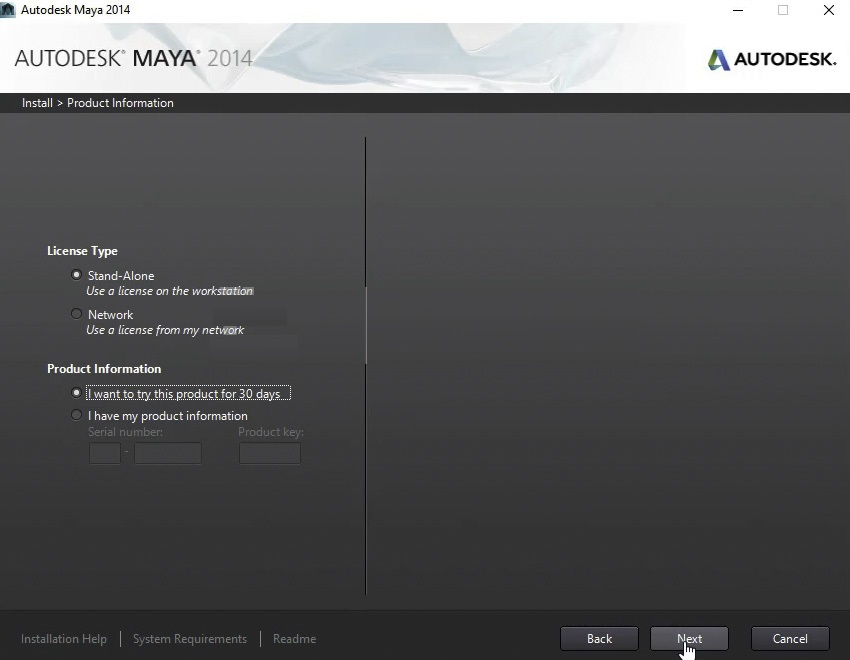850x660 pixels.
Task: Choose the Network license option
Action: click(x=77, y=314)
